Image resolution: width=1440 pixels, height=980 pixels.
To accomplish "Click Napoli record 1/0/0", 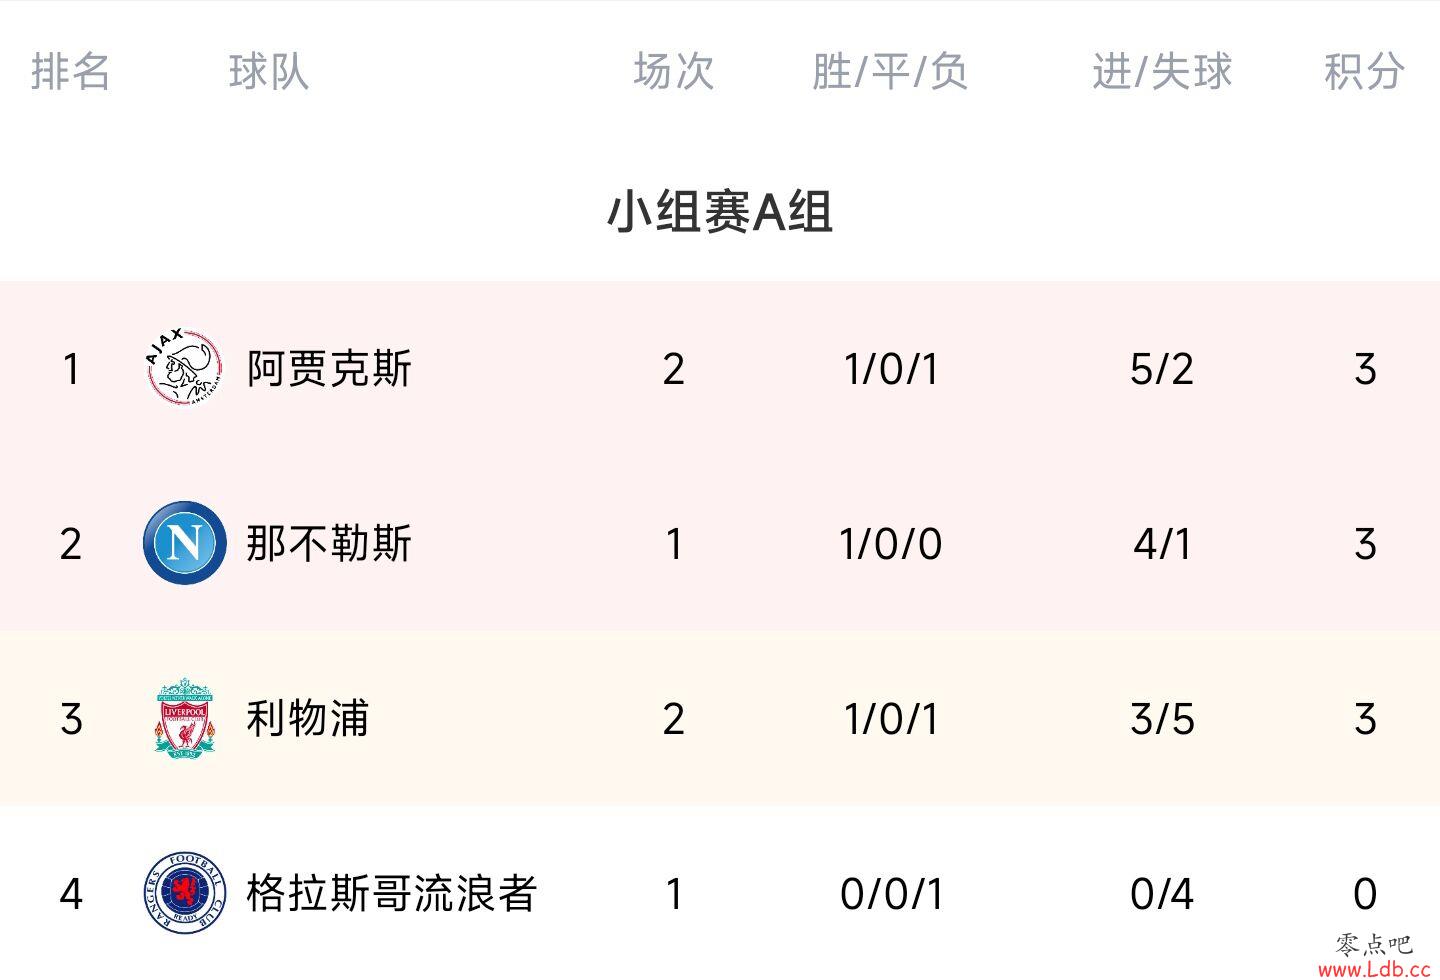I will [x=891, y=544].
